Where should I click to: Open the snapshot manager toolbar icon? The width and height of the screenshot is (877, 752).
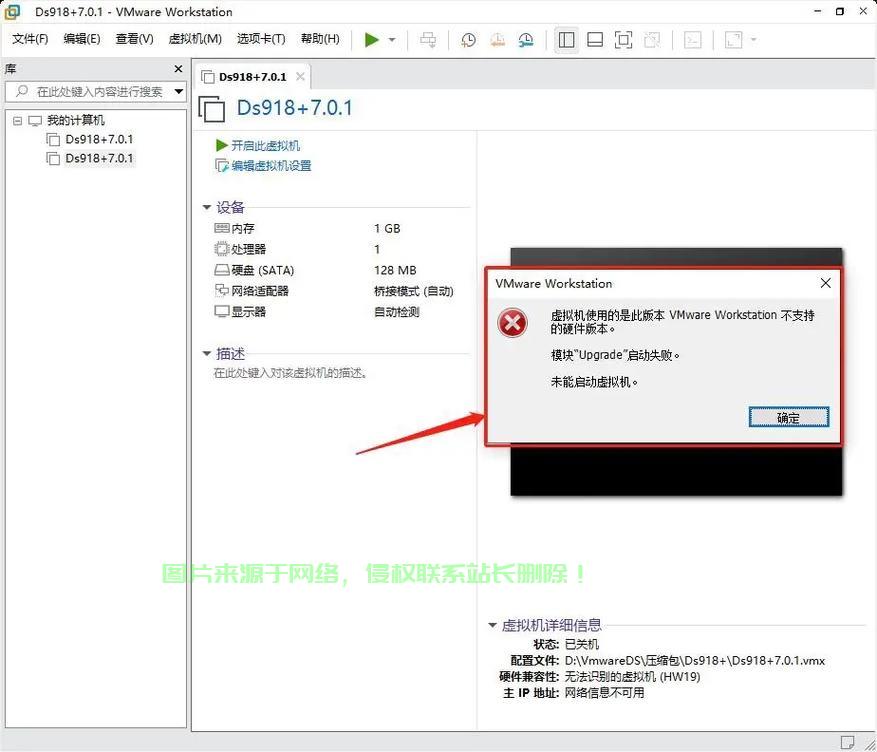pos(526,40)
